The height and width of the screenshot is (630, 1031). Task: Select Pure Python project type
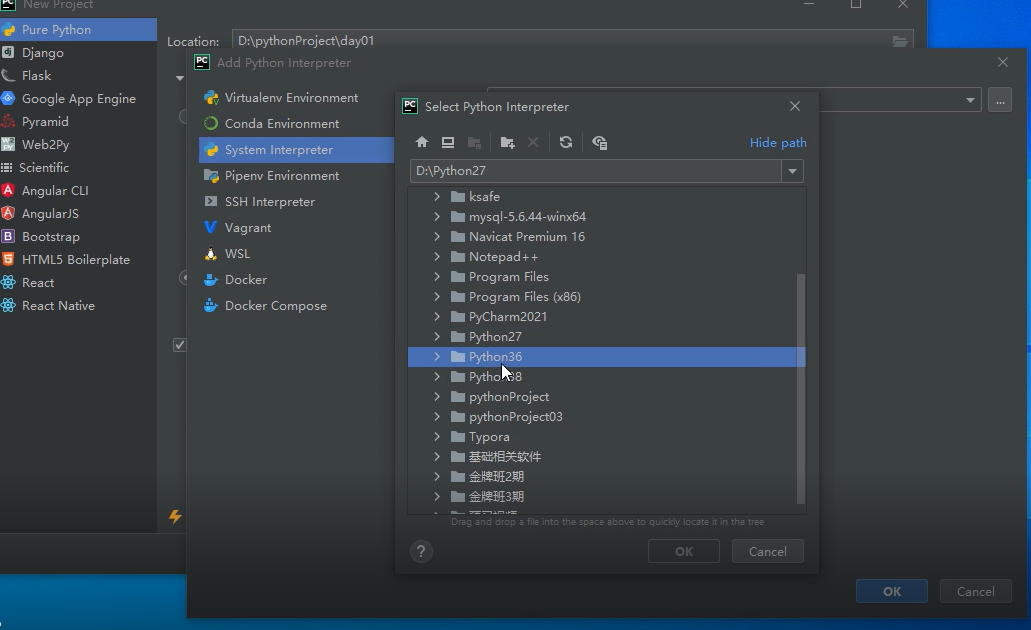[x=78, y=30]
